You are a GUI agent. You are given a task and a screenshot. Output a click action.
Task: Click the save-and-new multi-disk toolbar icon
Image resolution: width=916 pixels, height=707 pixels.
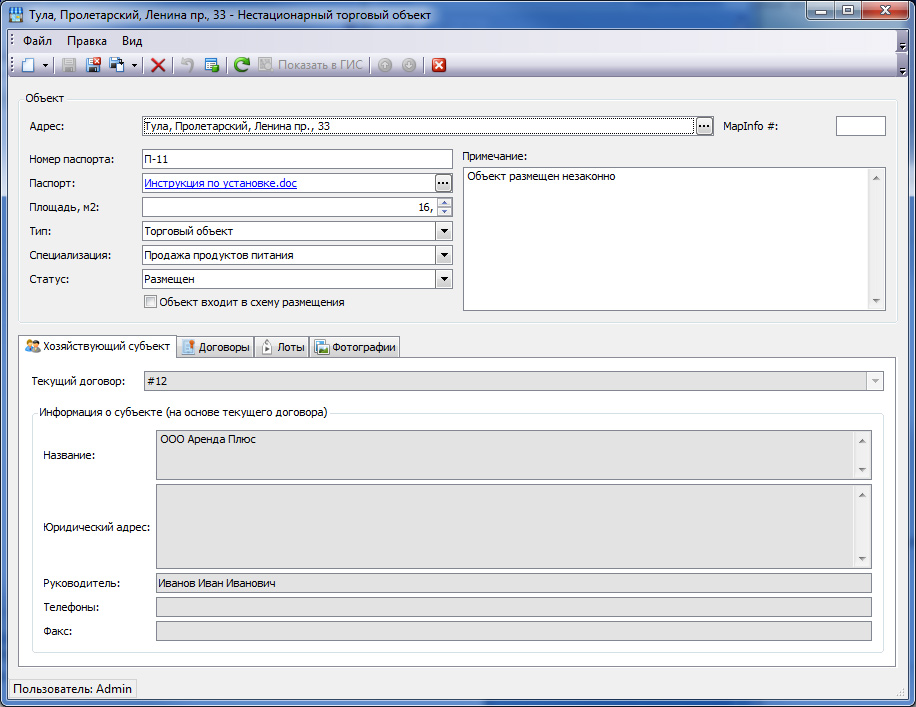coord(117,65)
